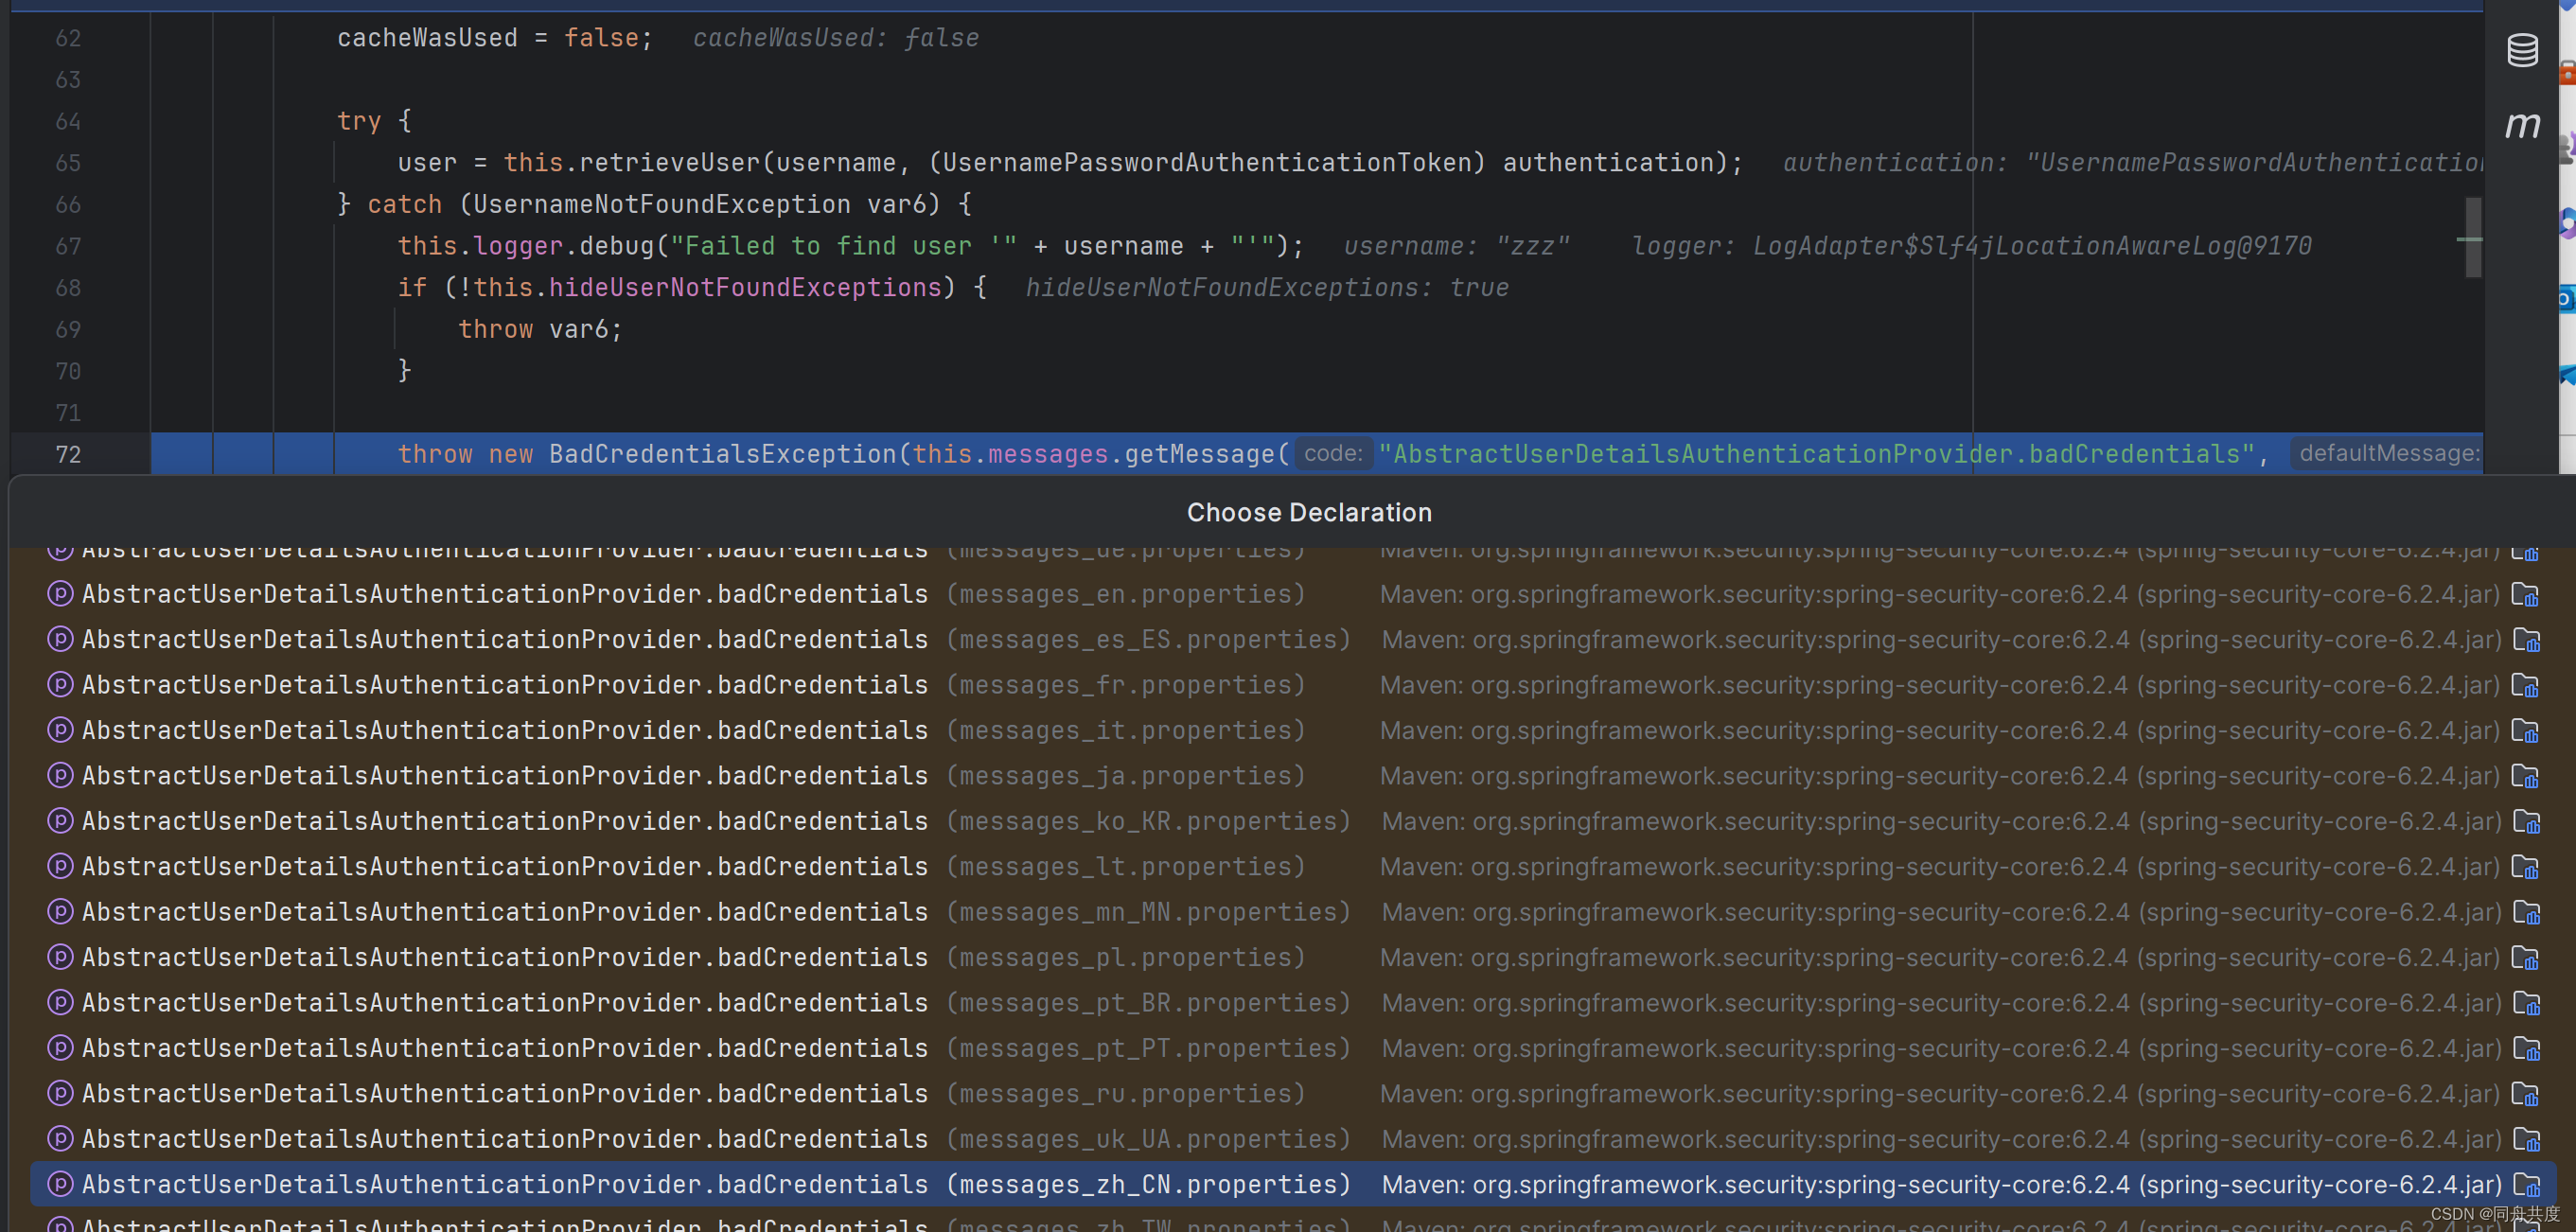Select badCredentials in messages_uk_UA.properties
The height and width of the screenshot is (1232, 2576).
click(1293, 1139)
